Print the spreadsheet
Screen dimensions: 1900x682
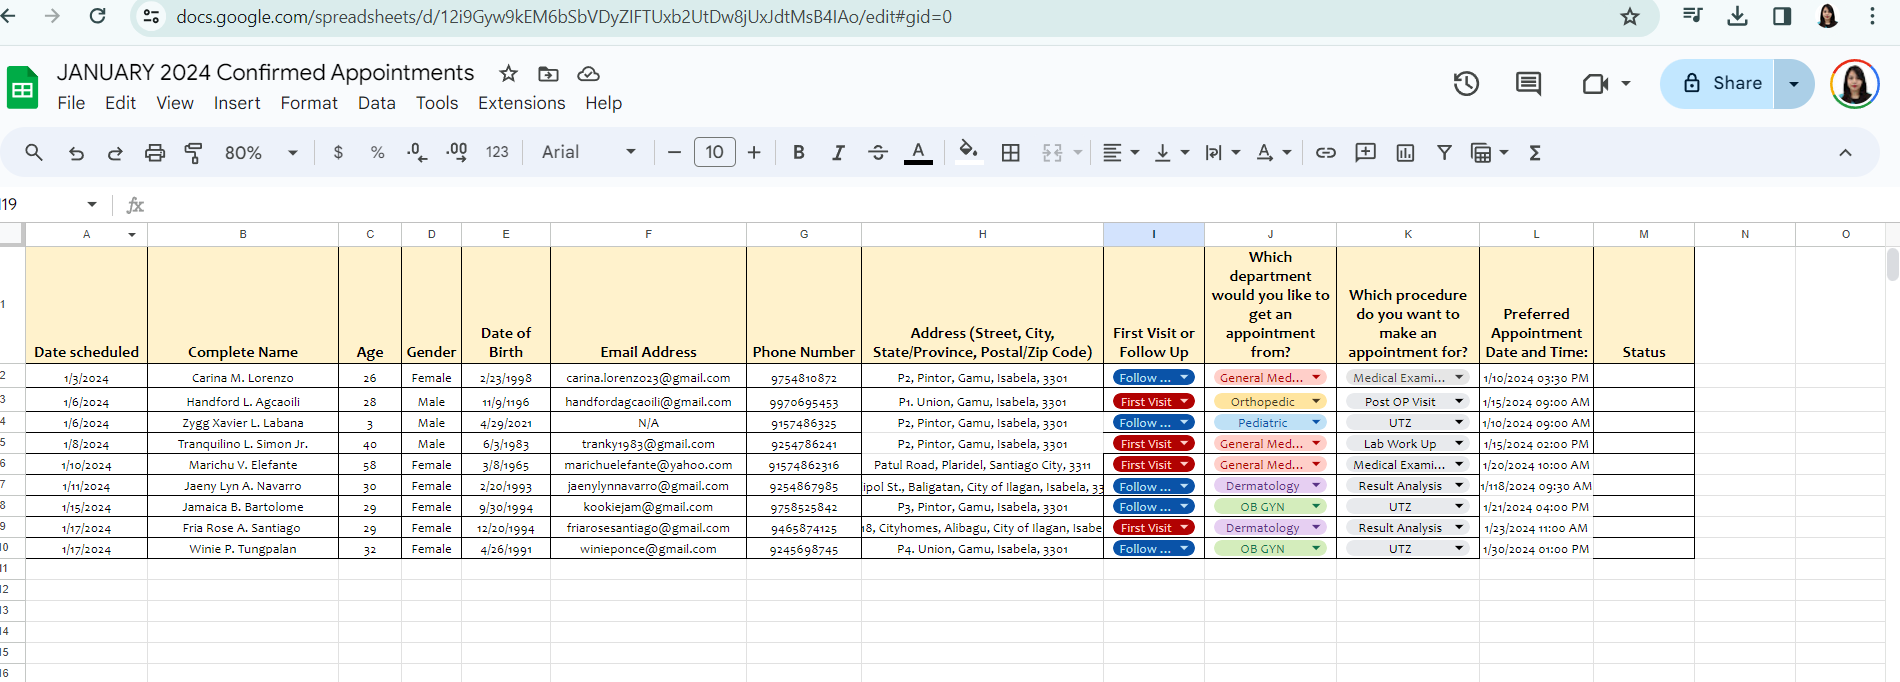tap(155, 153)
